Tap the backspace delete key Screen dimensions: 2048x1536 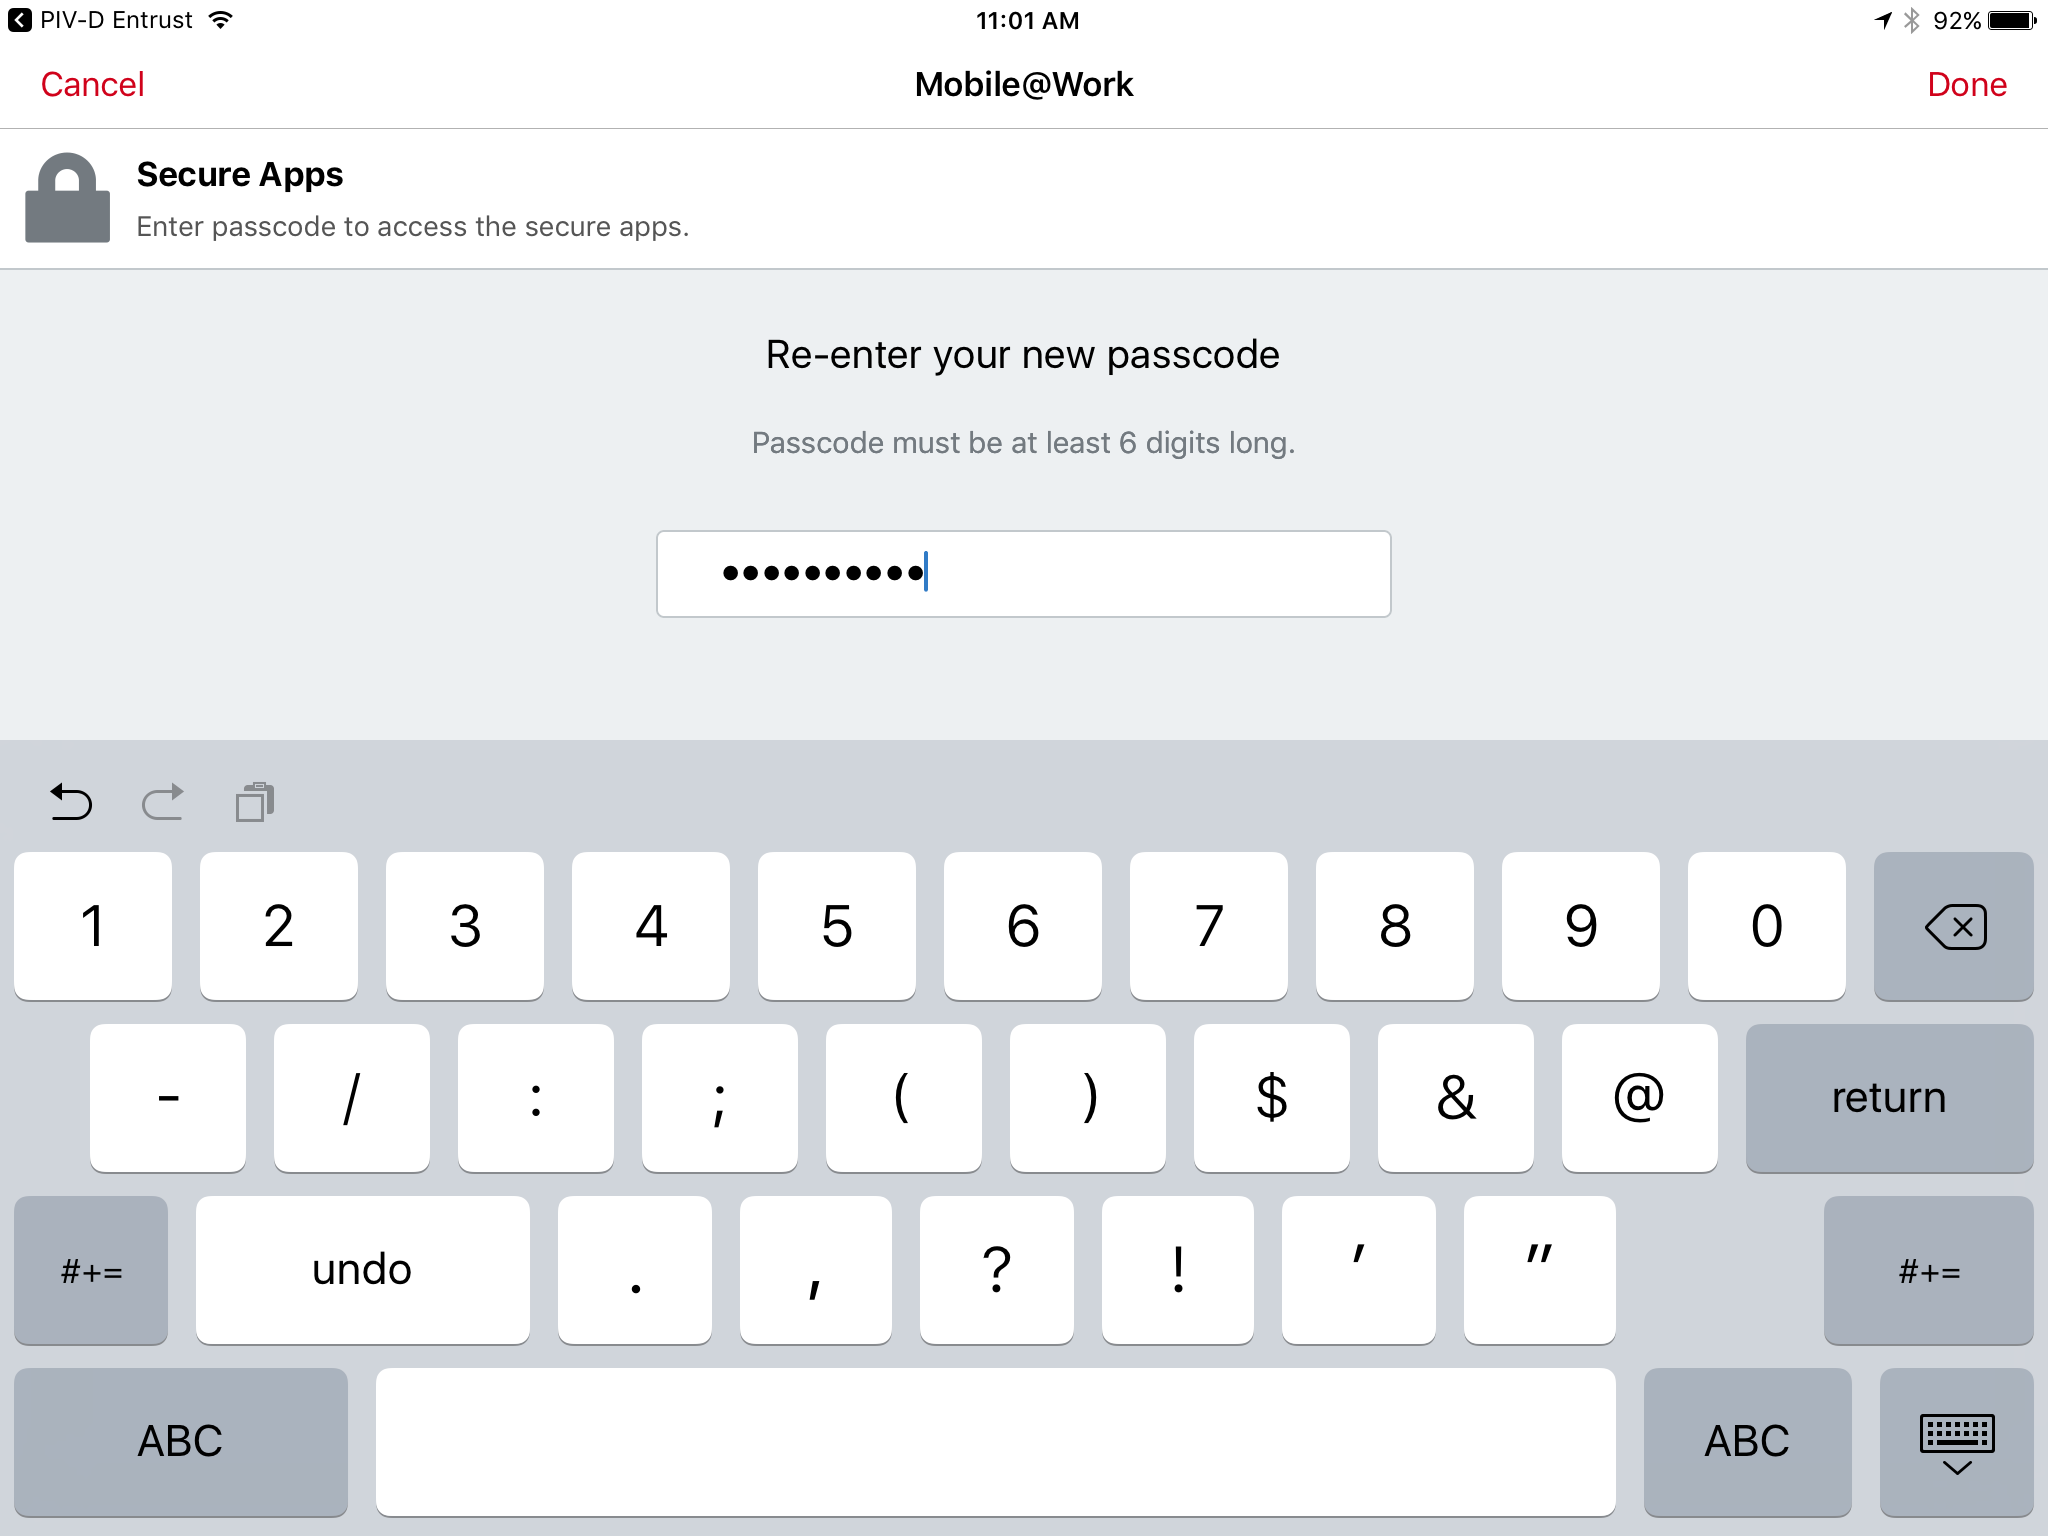point(1953,926)
